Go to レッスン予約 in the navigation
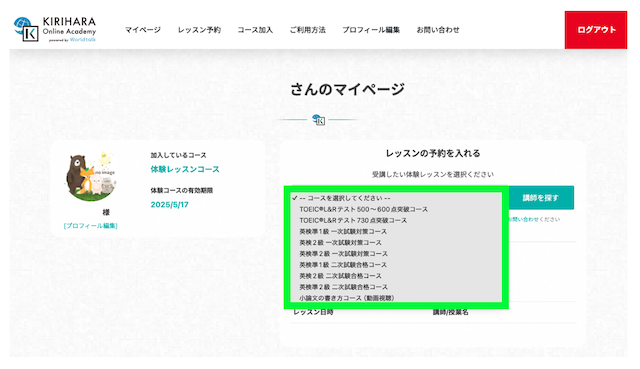 [199, 30]
